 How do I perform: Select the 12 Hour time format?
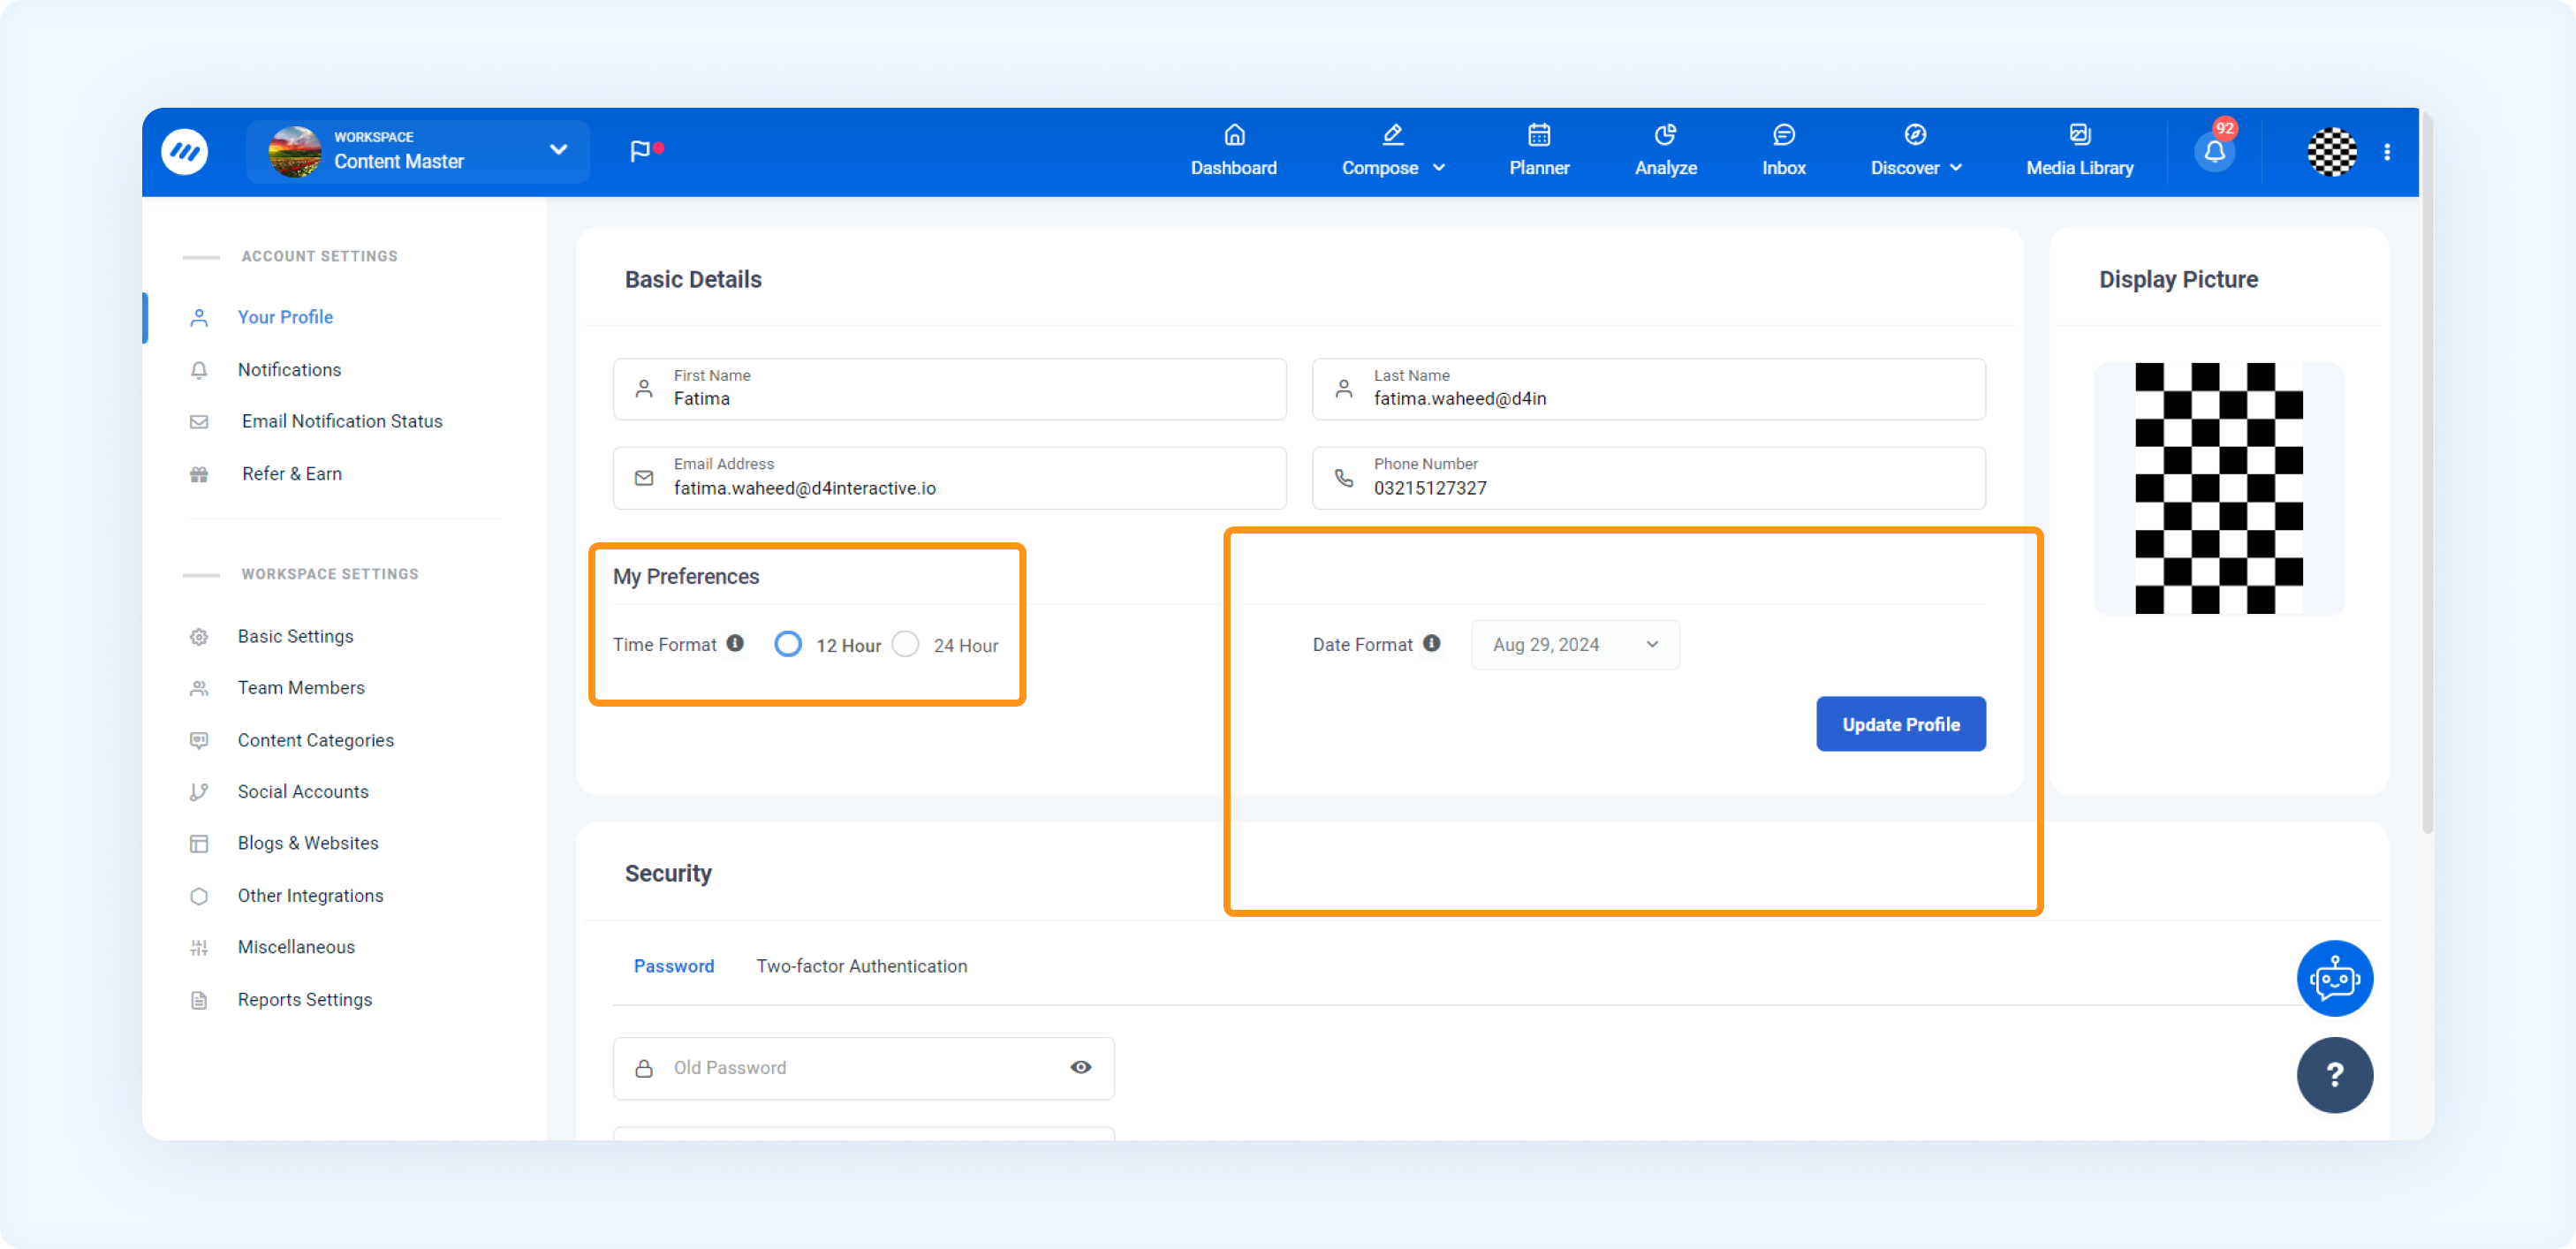pyautogui.click(x=788, y=644)
